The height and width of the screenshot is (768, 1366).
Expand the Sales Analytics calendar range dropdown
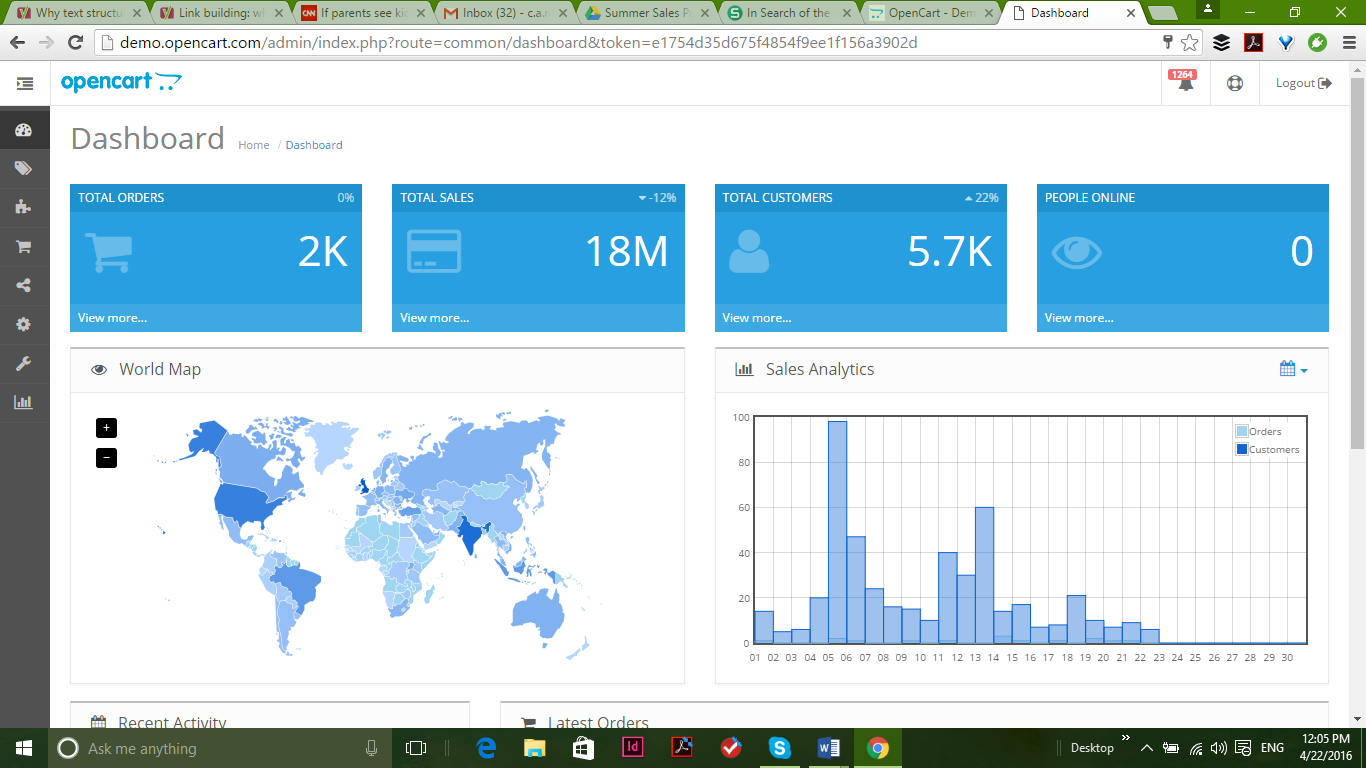pyautogui.click(x=1293, y=369)
